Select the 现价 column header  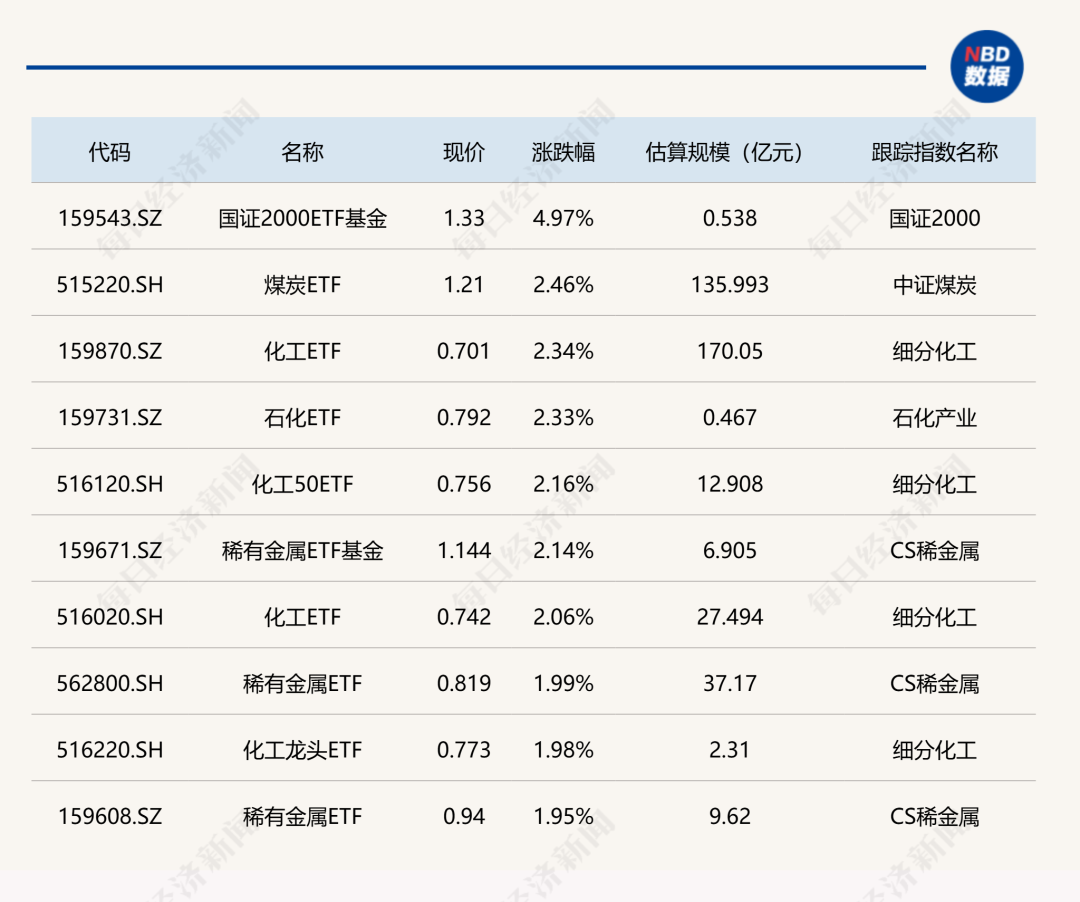point(464,151)
